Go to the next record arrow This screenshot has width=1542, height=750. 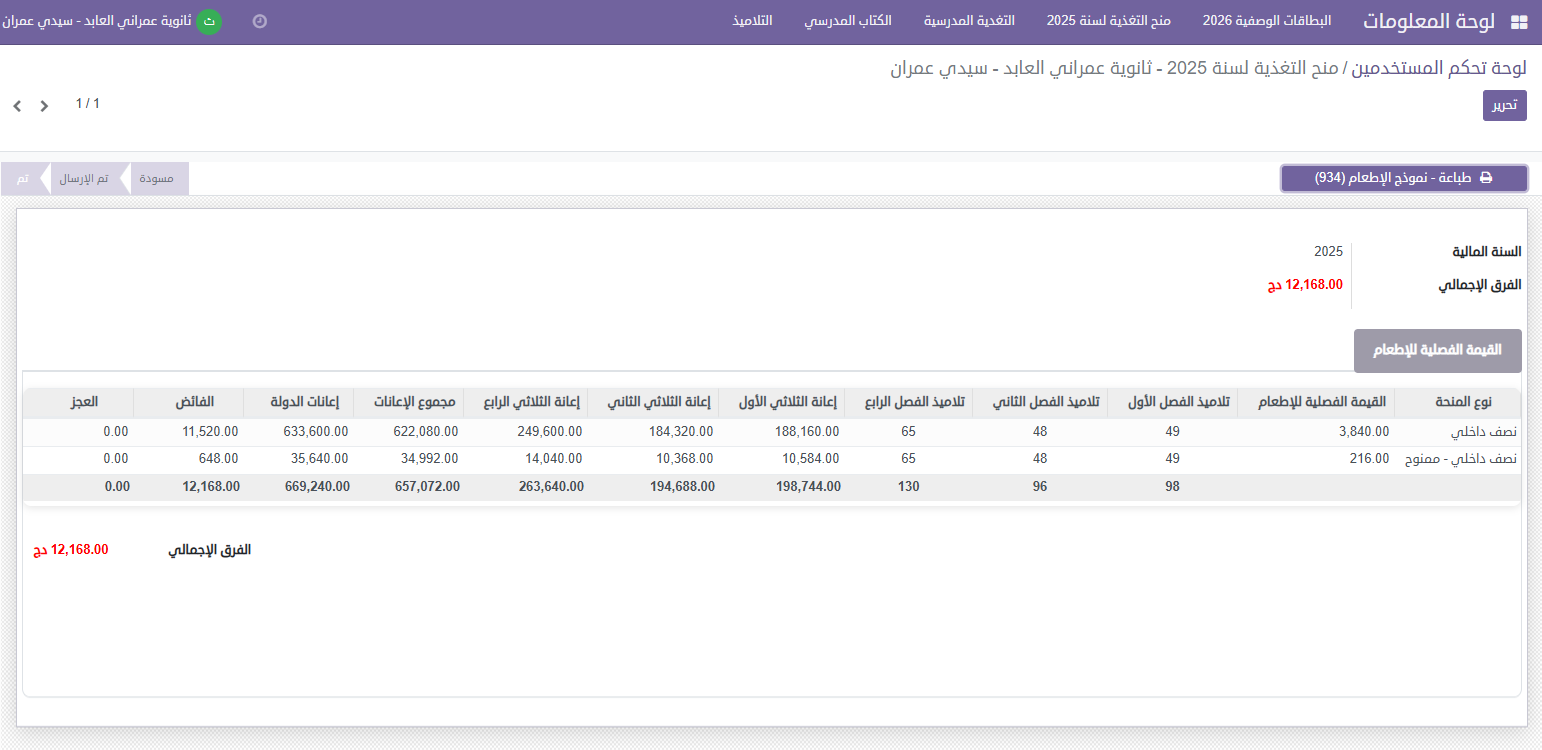(44, 106)
